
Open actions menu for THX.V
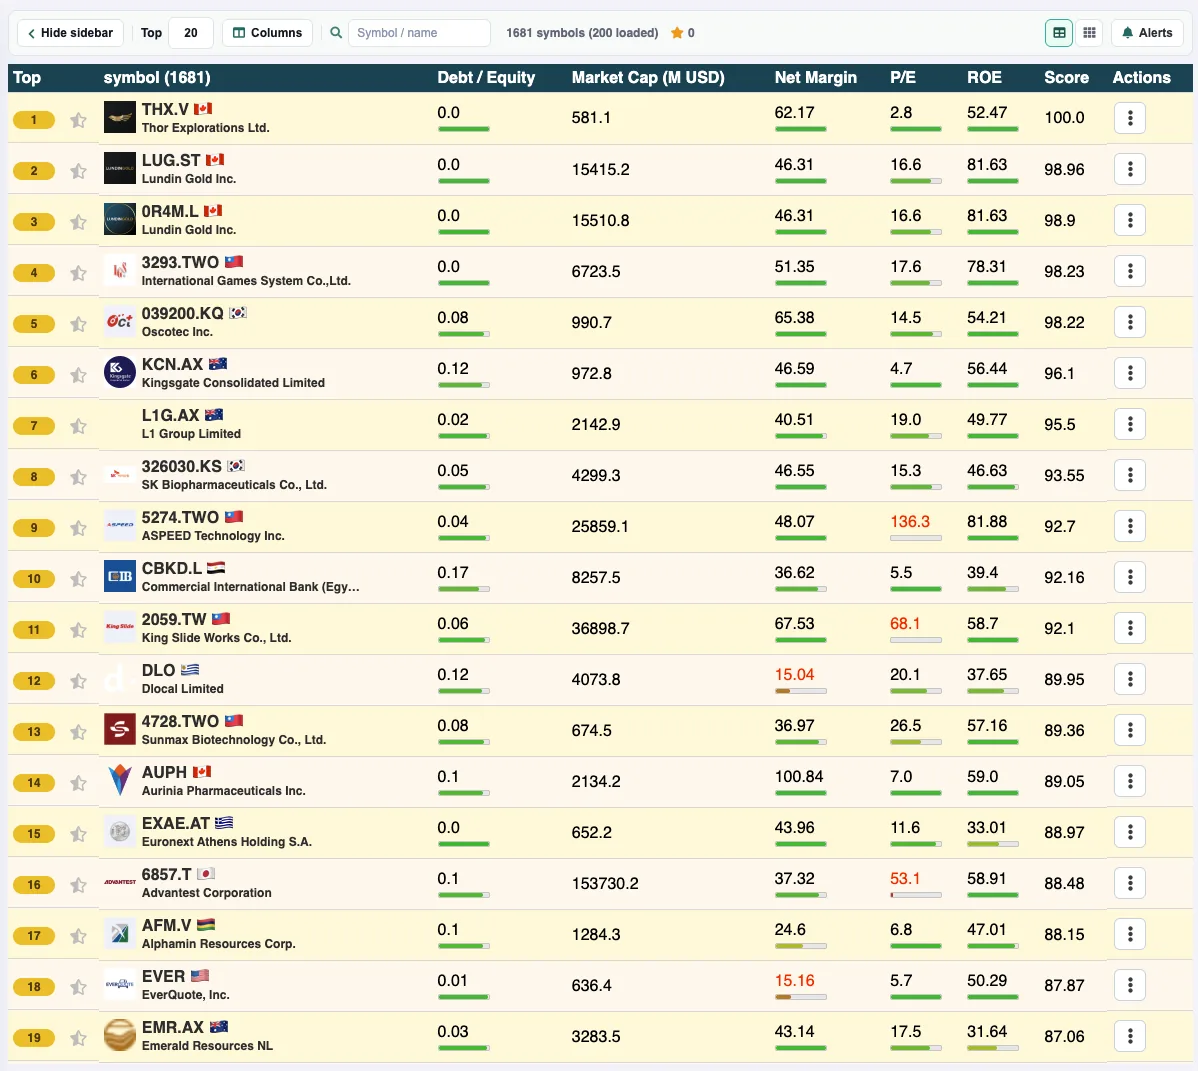pos(1129,118)
